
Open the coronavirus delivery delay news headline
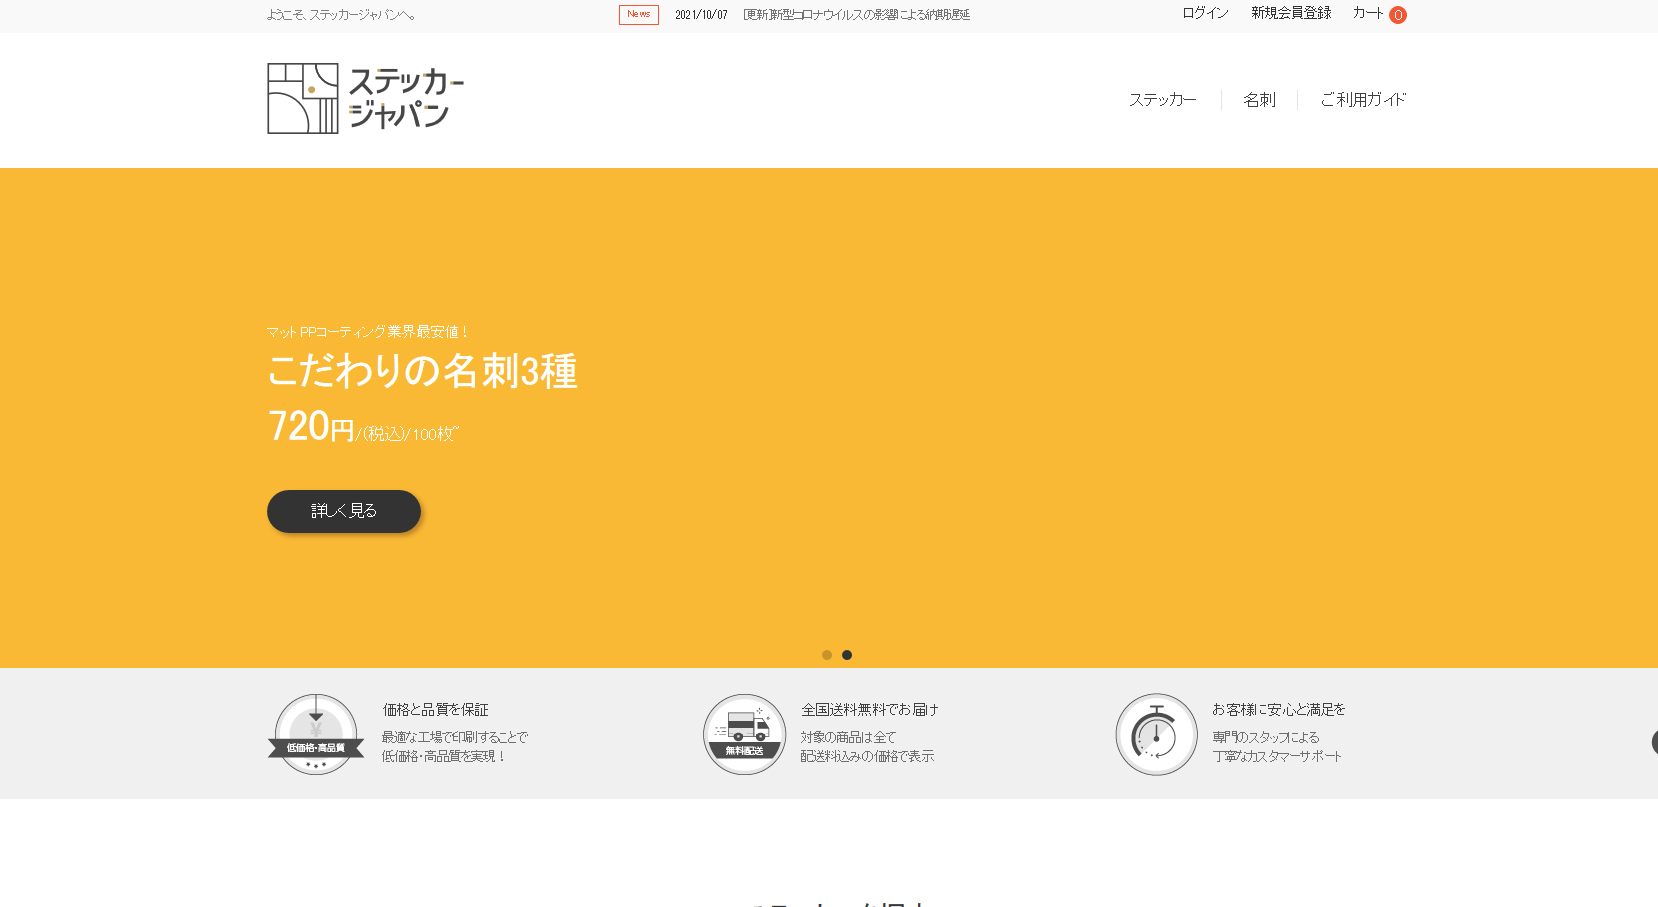(856, 15)
